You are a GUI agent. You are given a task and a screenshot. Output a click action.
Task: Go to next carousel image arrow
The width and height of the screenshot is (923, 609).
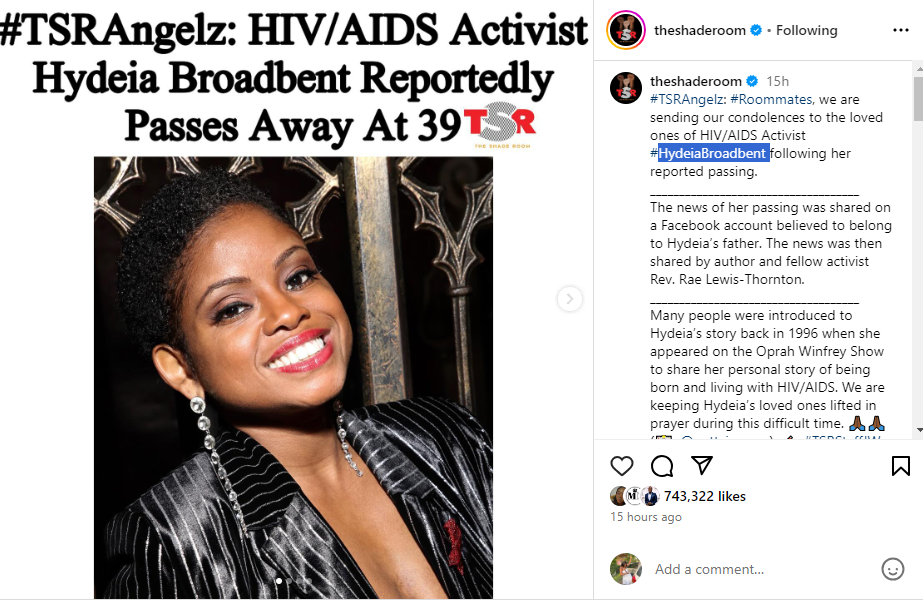569,299
